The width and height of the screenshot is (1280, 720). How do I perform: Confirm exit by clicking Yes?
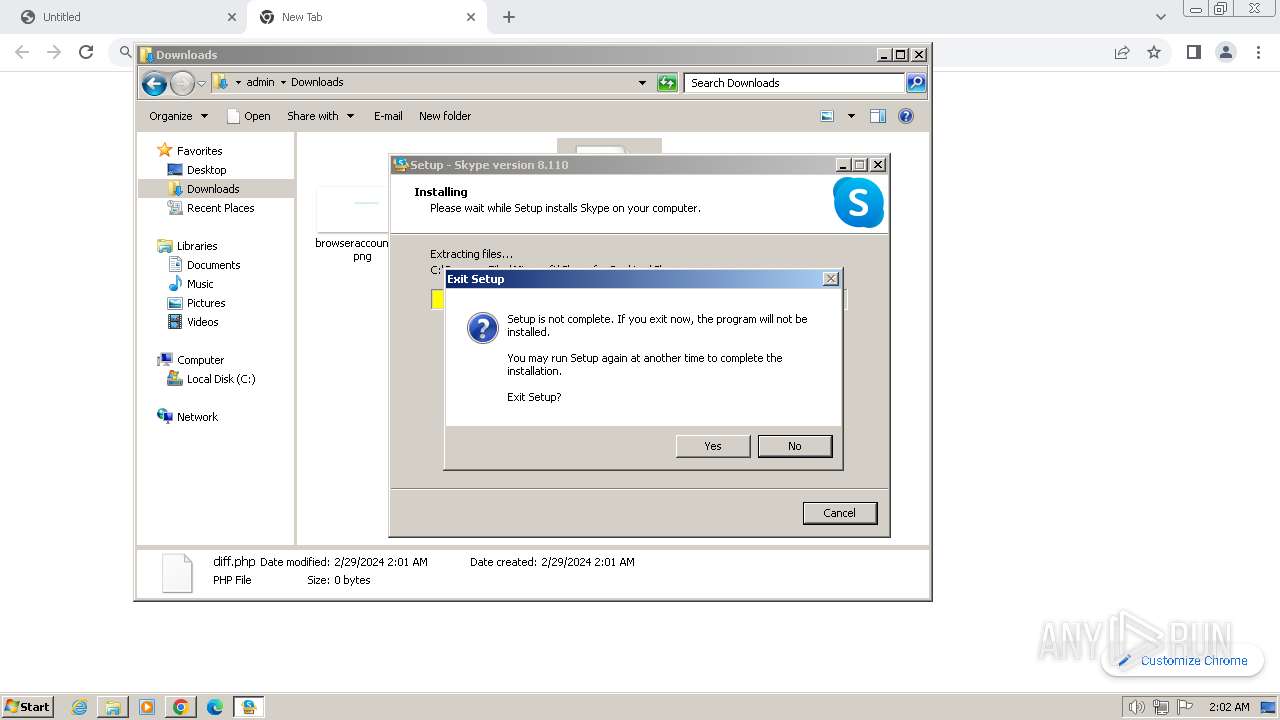(x=713, y=446)
